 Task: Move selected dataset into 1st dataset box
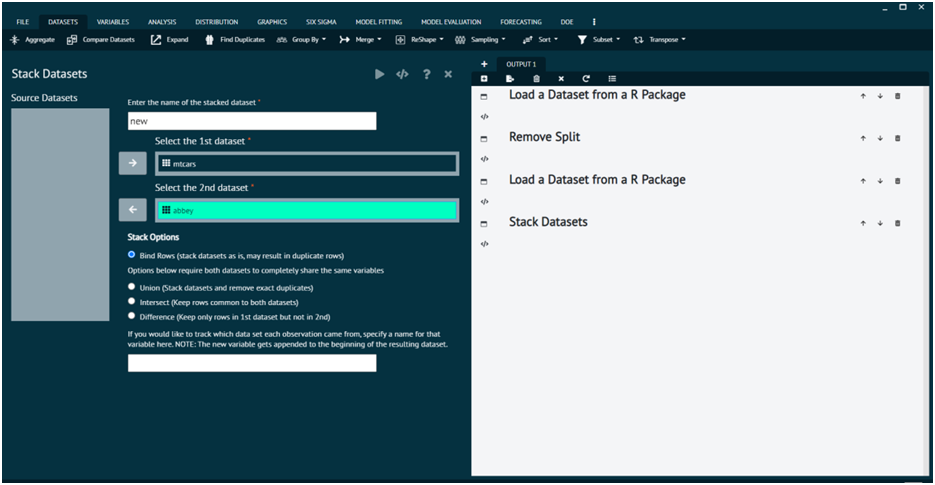pos(132,163)
